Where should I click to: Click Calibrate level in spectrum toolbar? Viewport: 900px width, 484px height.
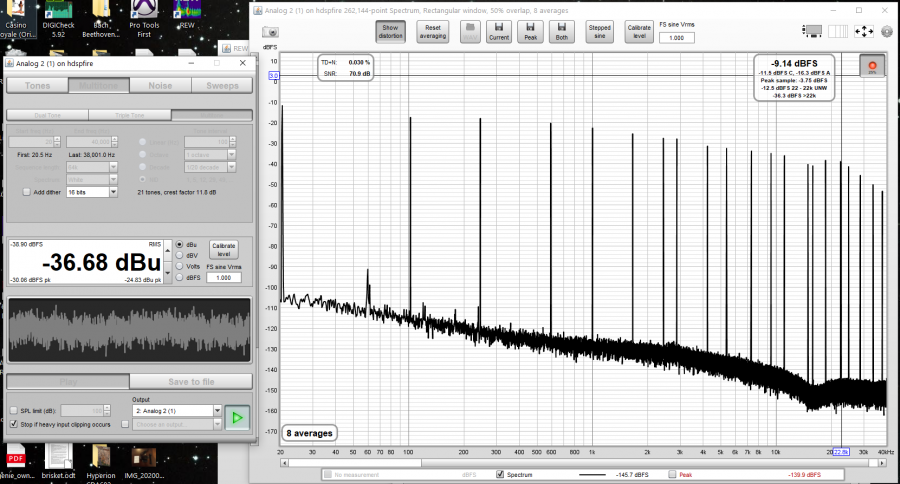coord(639,32)
